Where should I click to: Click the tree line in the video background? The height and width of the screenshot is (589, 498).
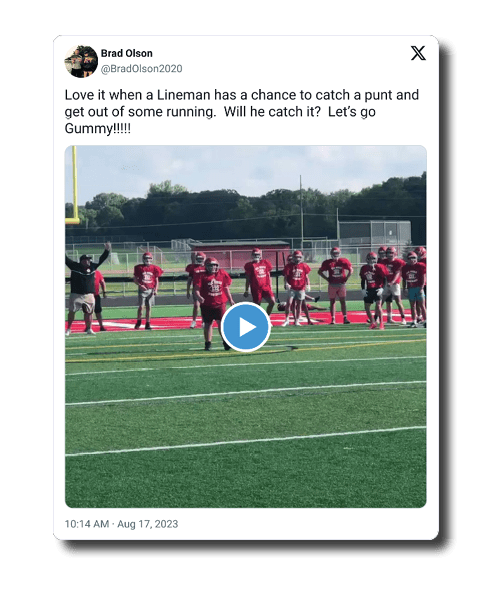click(245, 210)
